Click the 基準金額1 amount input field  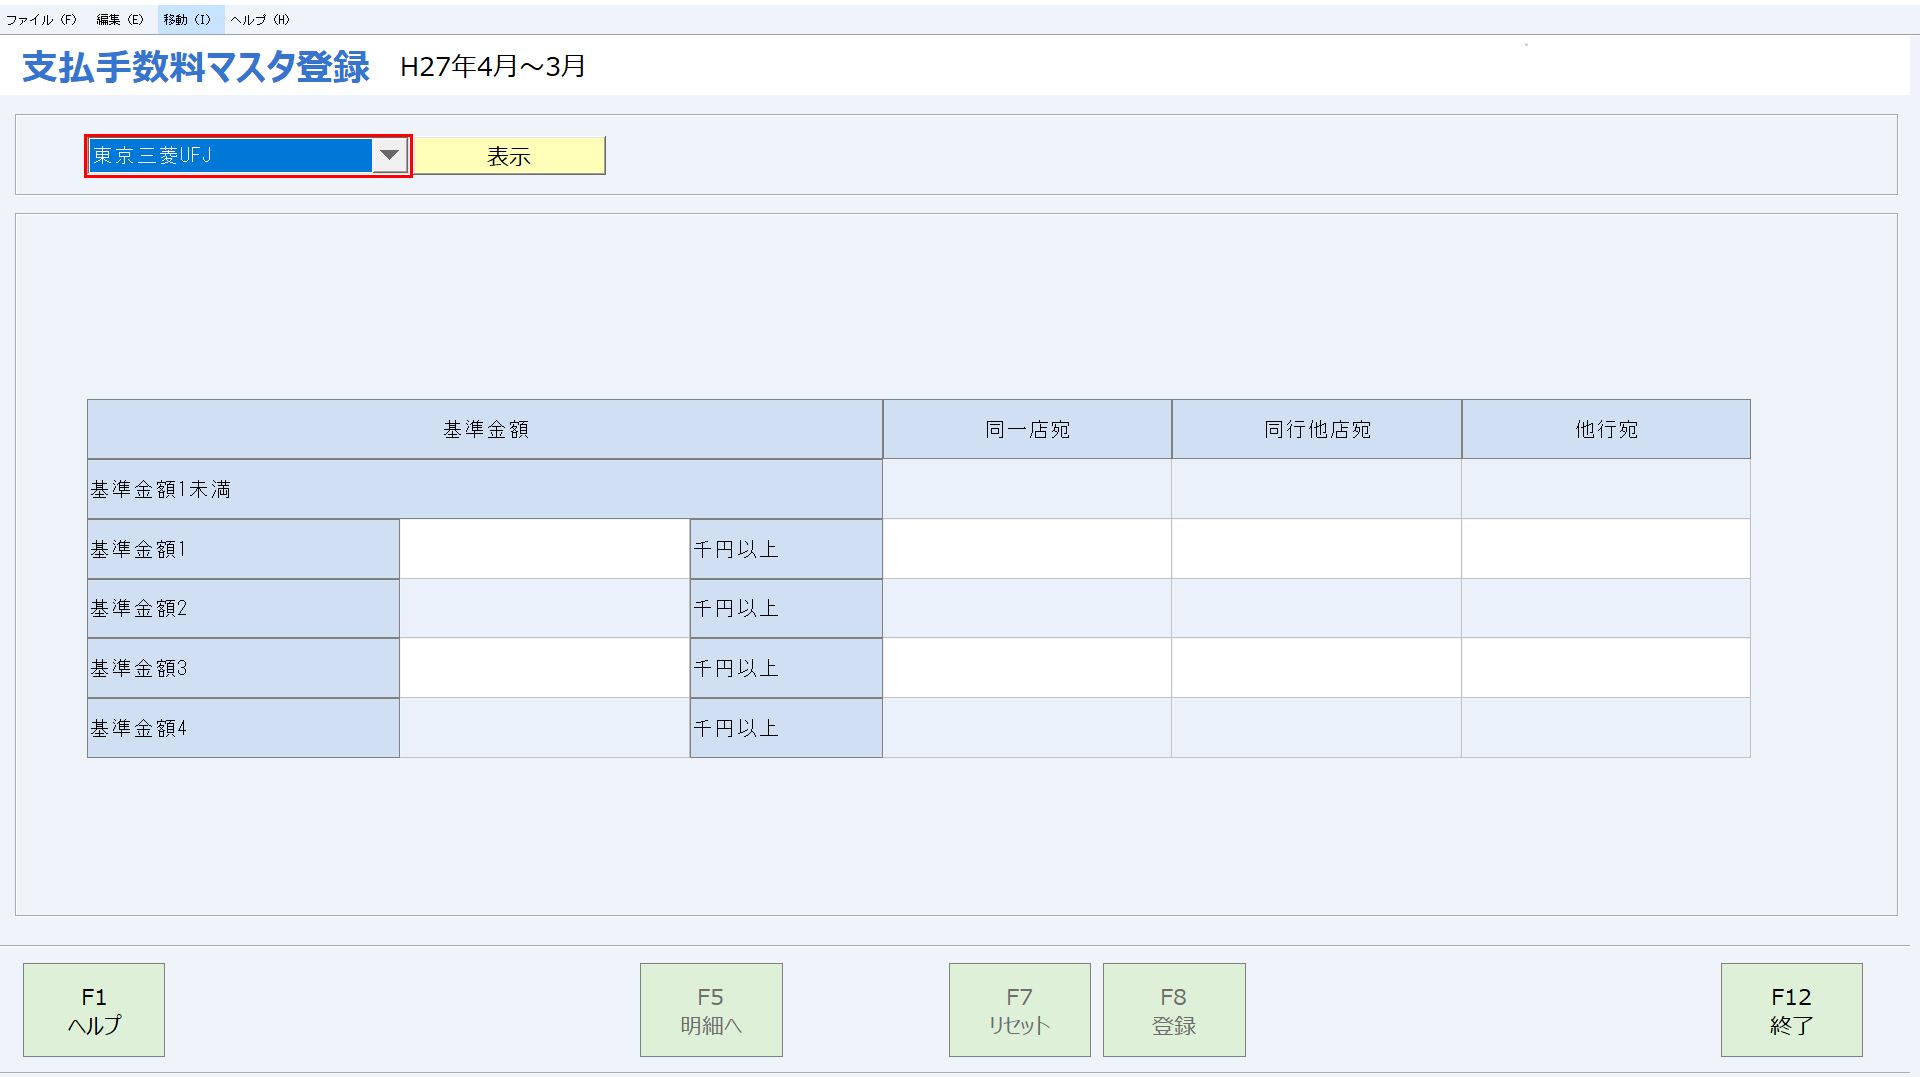(x=544, y=549)
